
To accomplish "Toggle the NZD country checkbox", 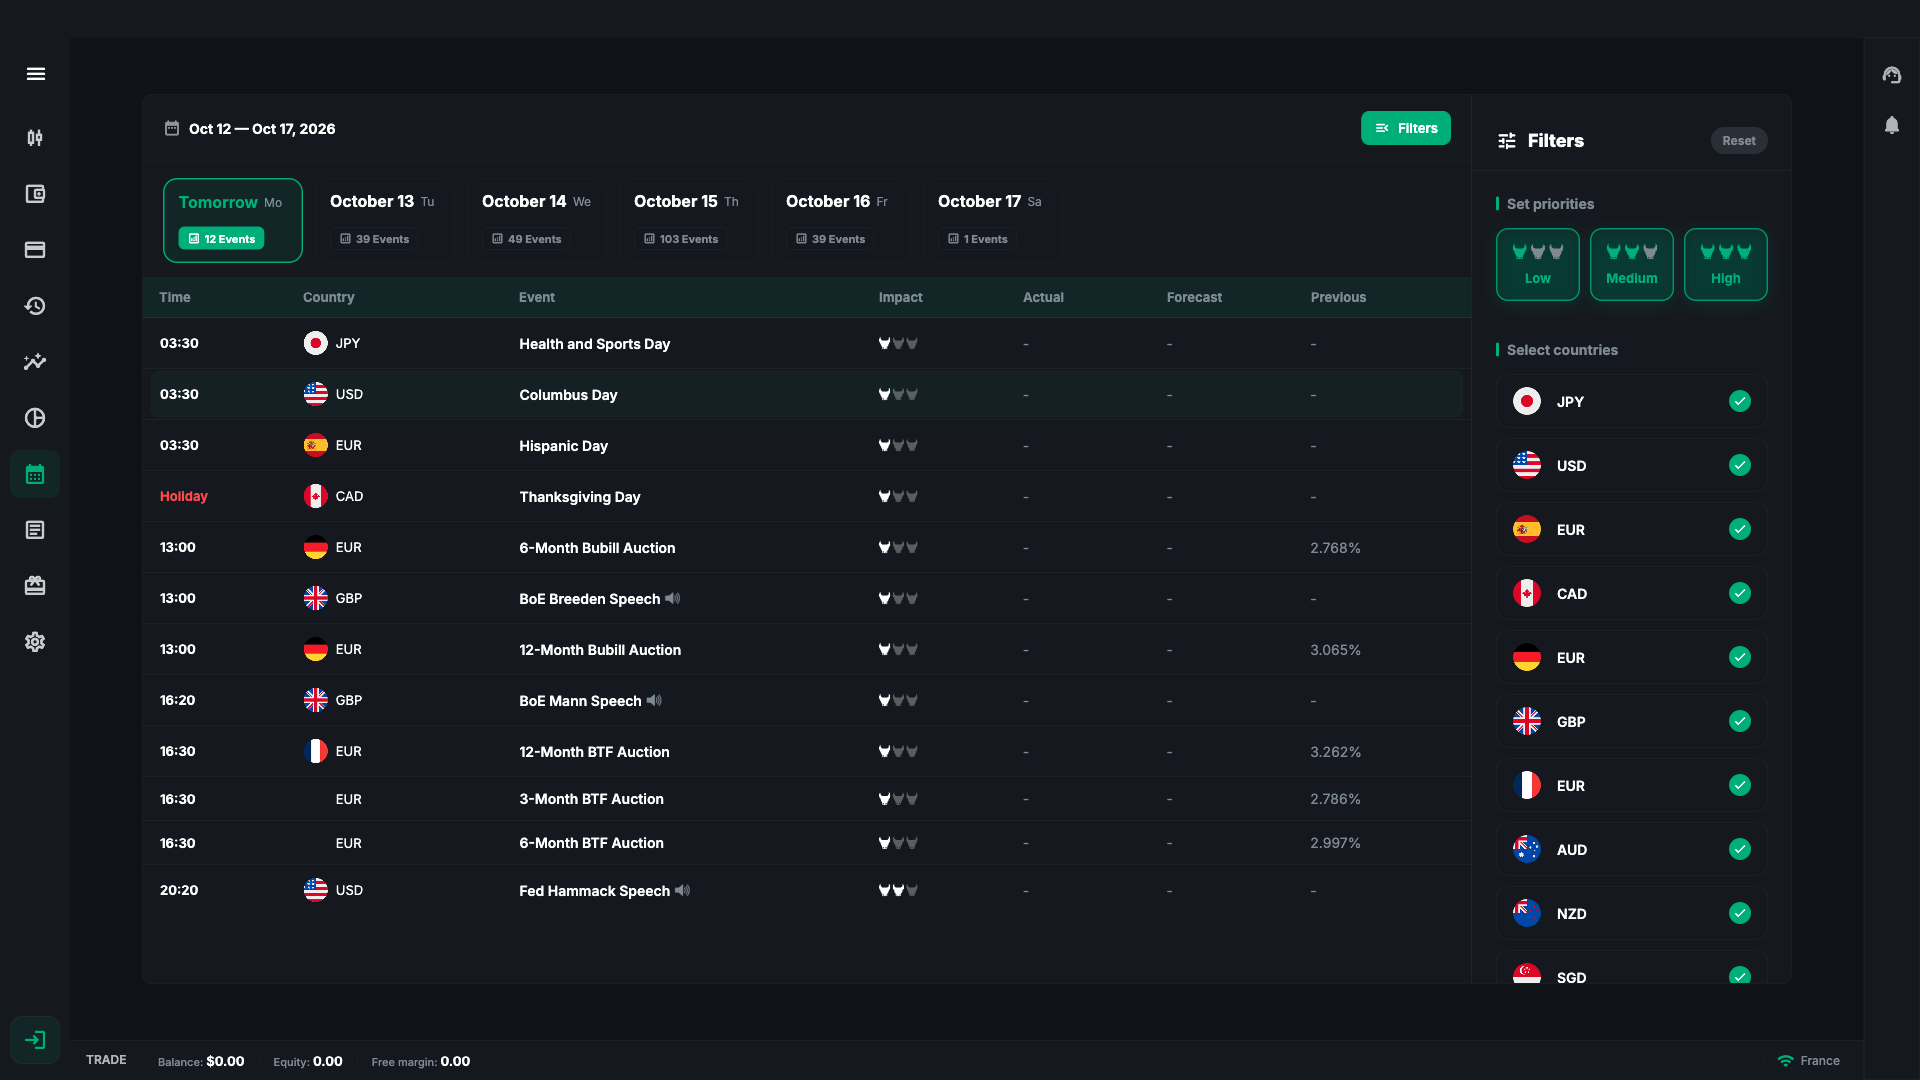I will (1740, 913).
